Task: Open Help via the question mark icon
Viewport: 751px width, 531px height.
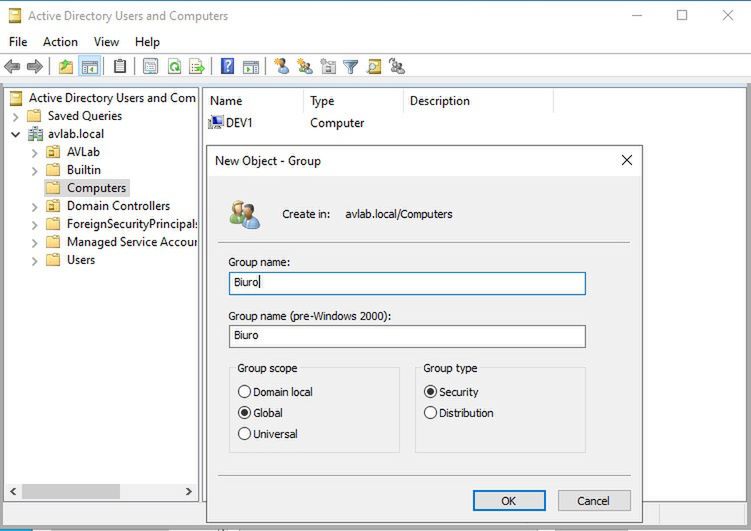Action: 228,67
